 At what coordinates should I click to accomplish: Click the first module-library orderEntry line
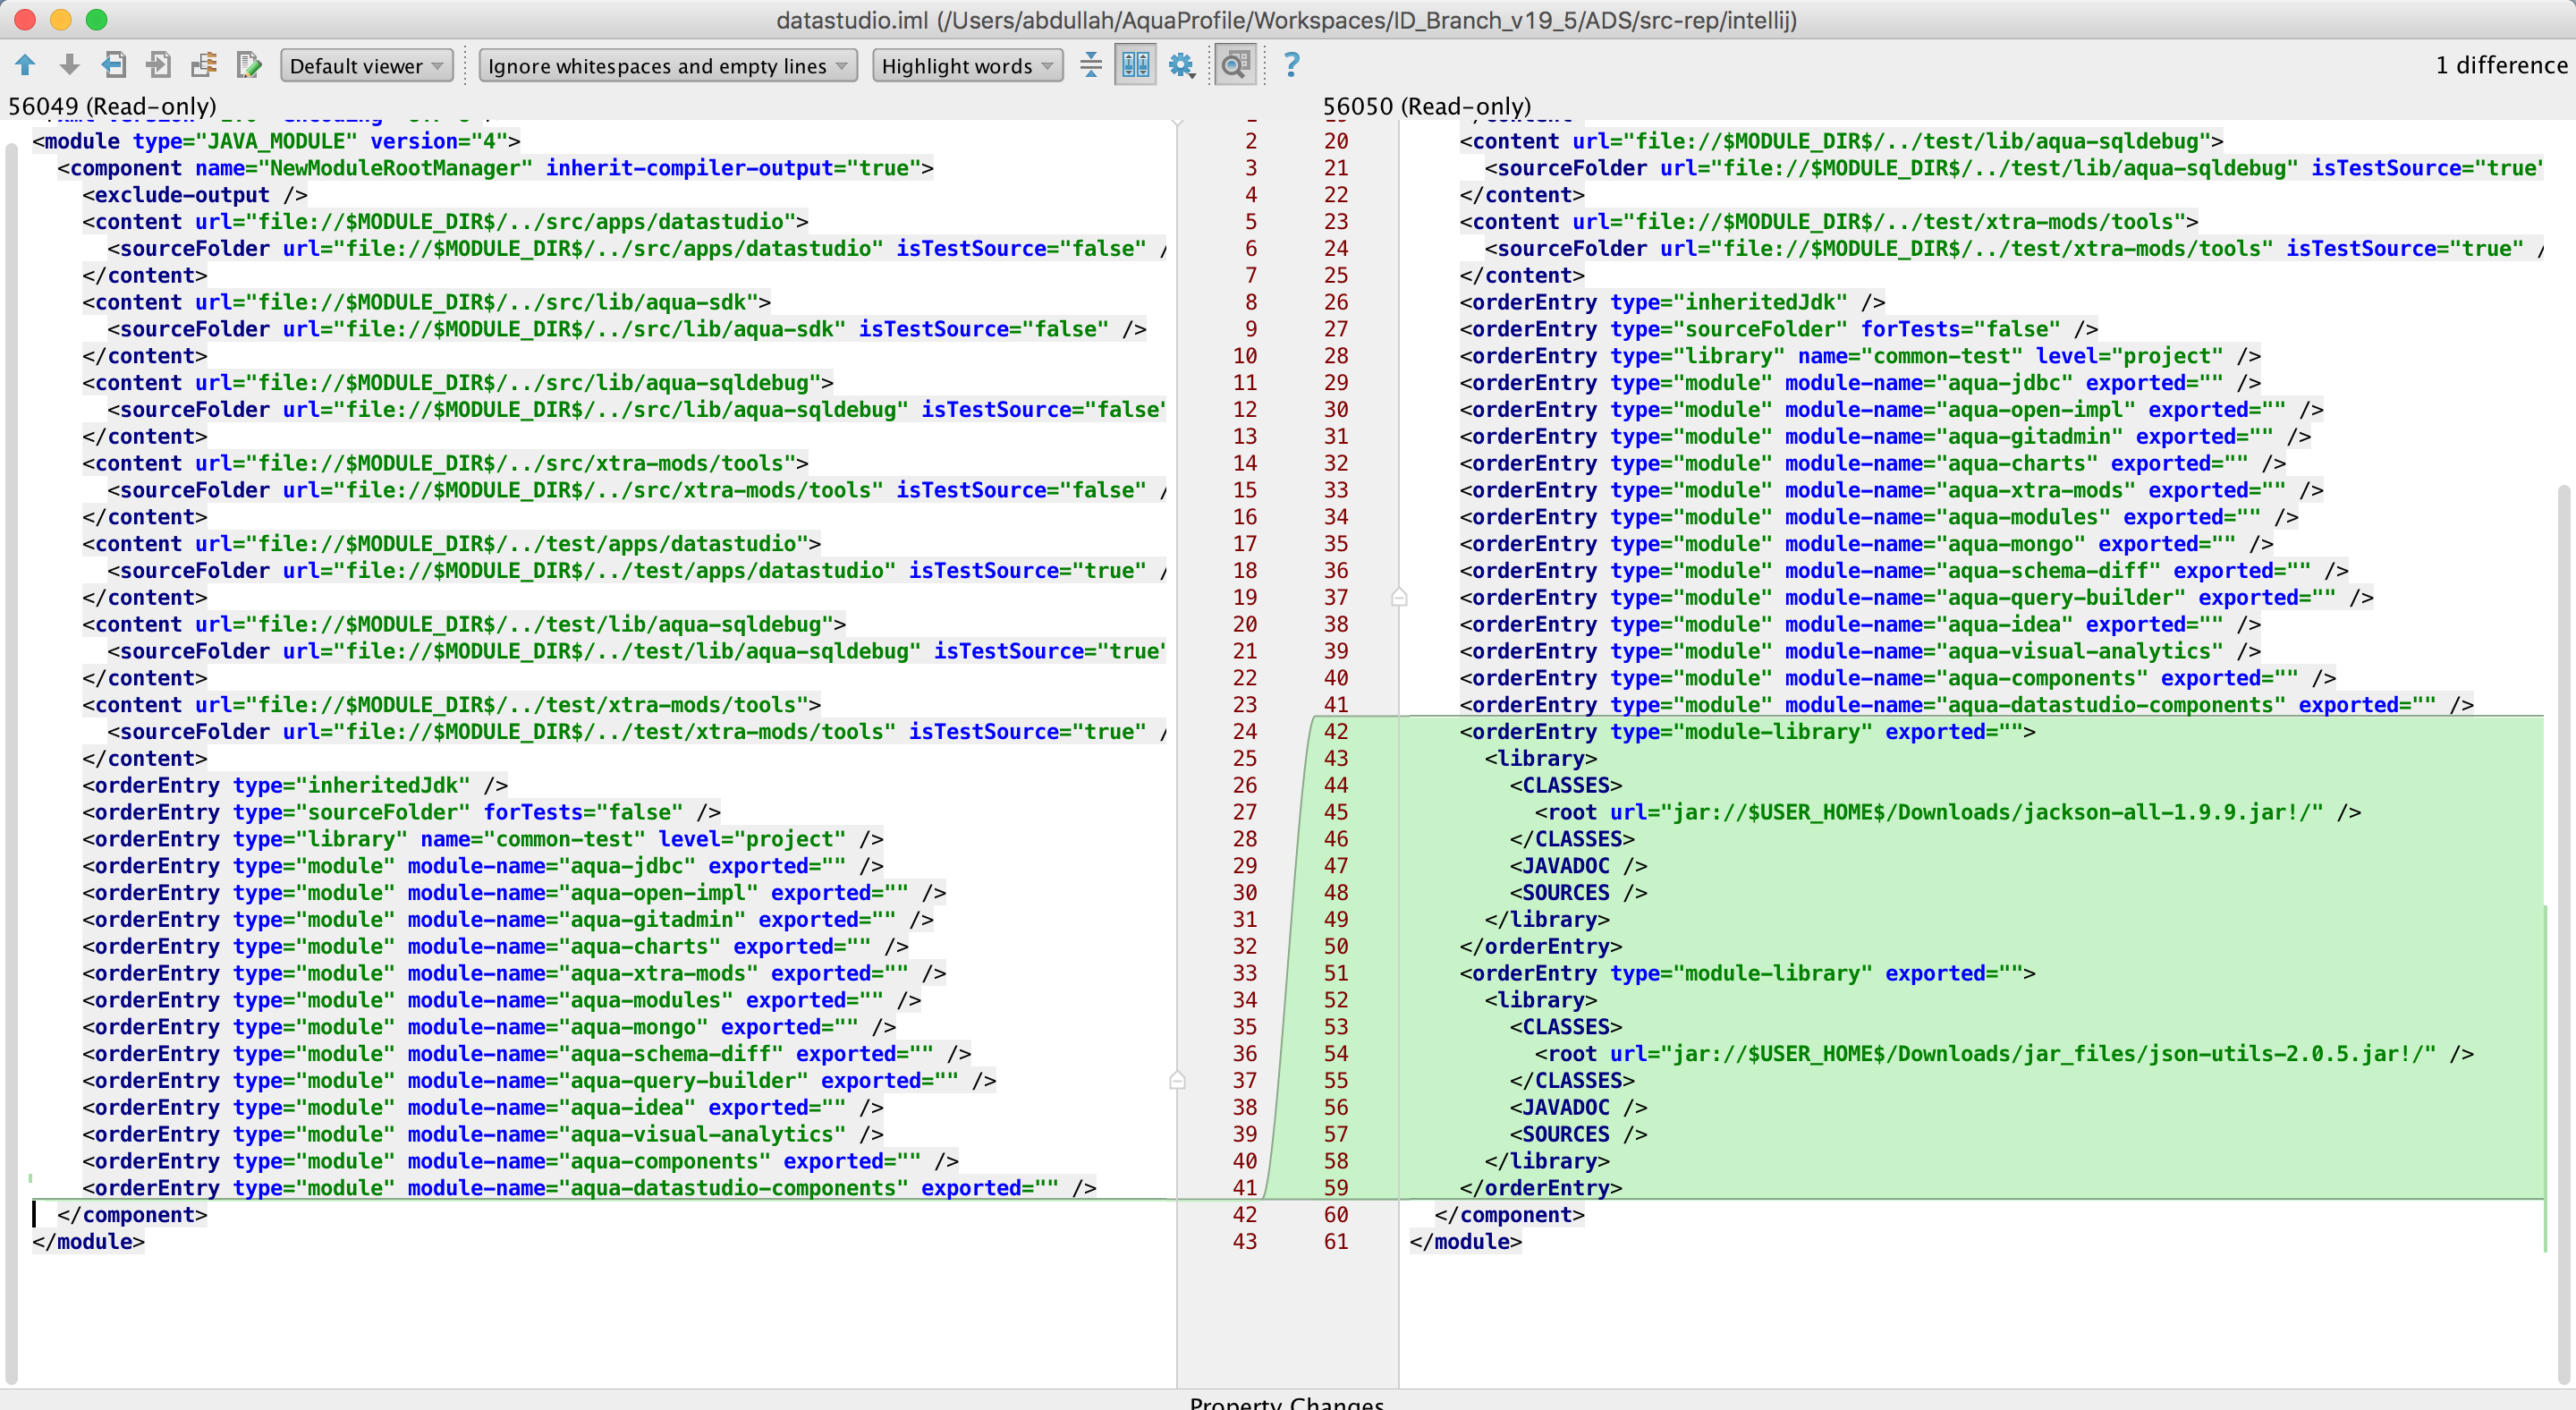pyautogui.click(x=1747, y=732)
